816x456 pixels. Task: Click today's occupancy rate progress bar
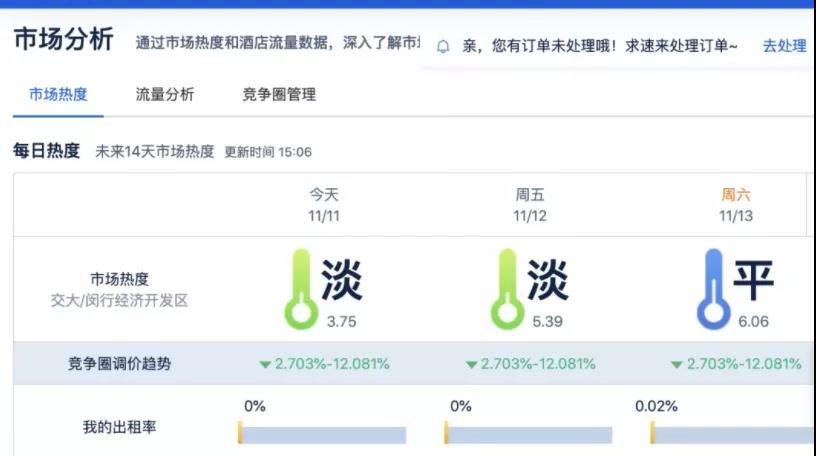[x=323, y=435]
